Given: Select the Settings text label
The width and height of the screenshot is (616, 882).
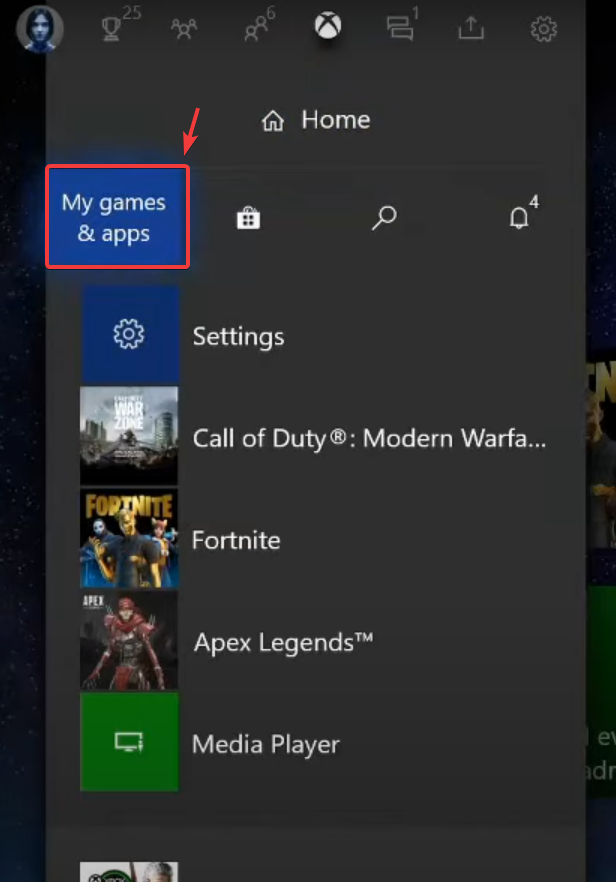Looking at the screenshot, I should [x=239, y=336].
